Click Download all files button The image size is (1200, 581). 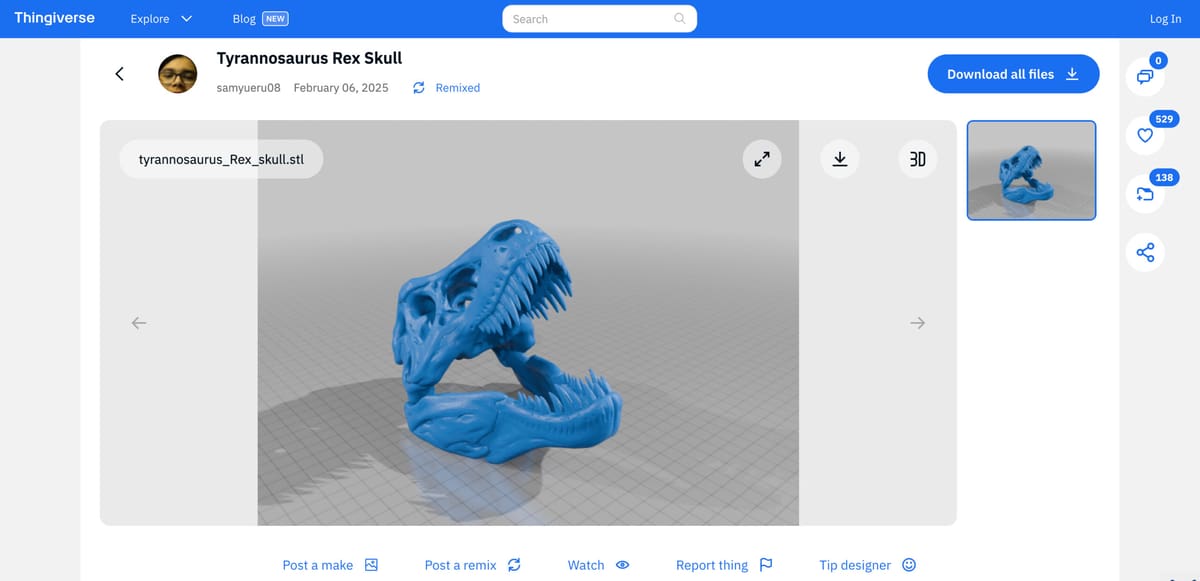1012,74
